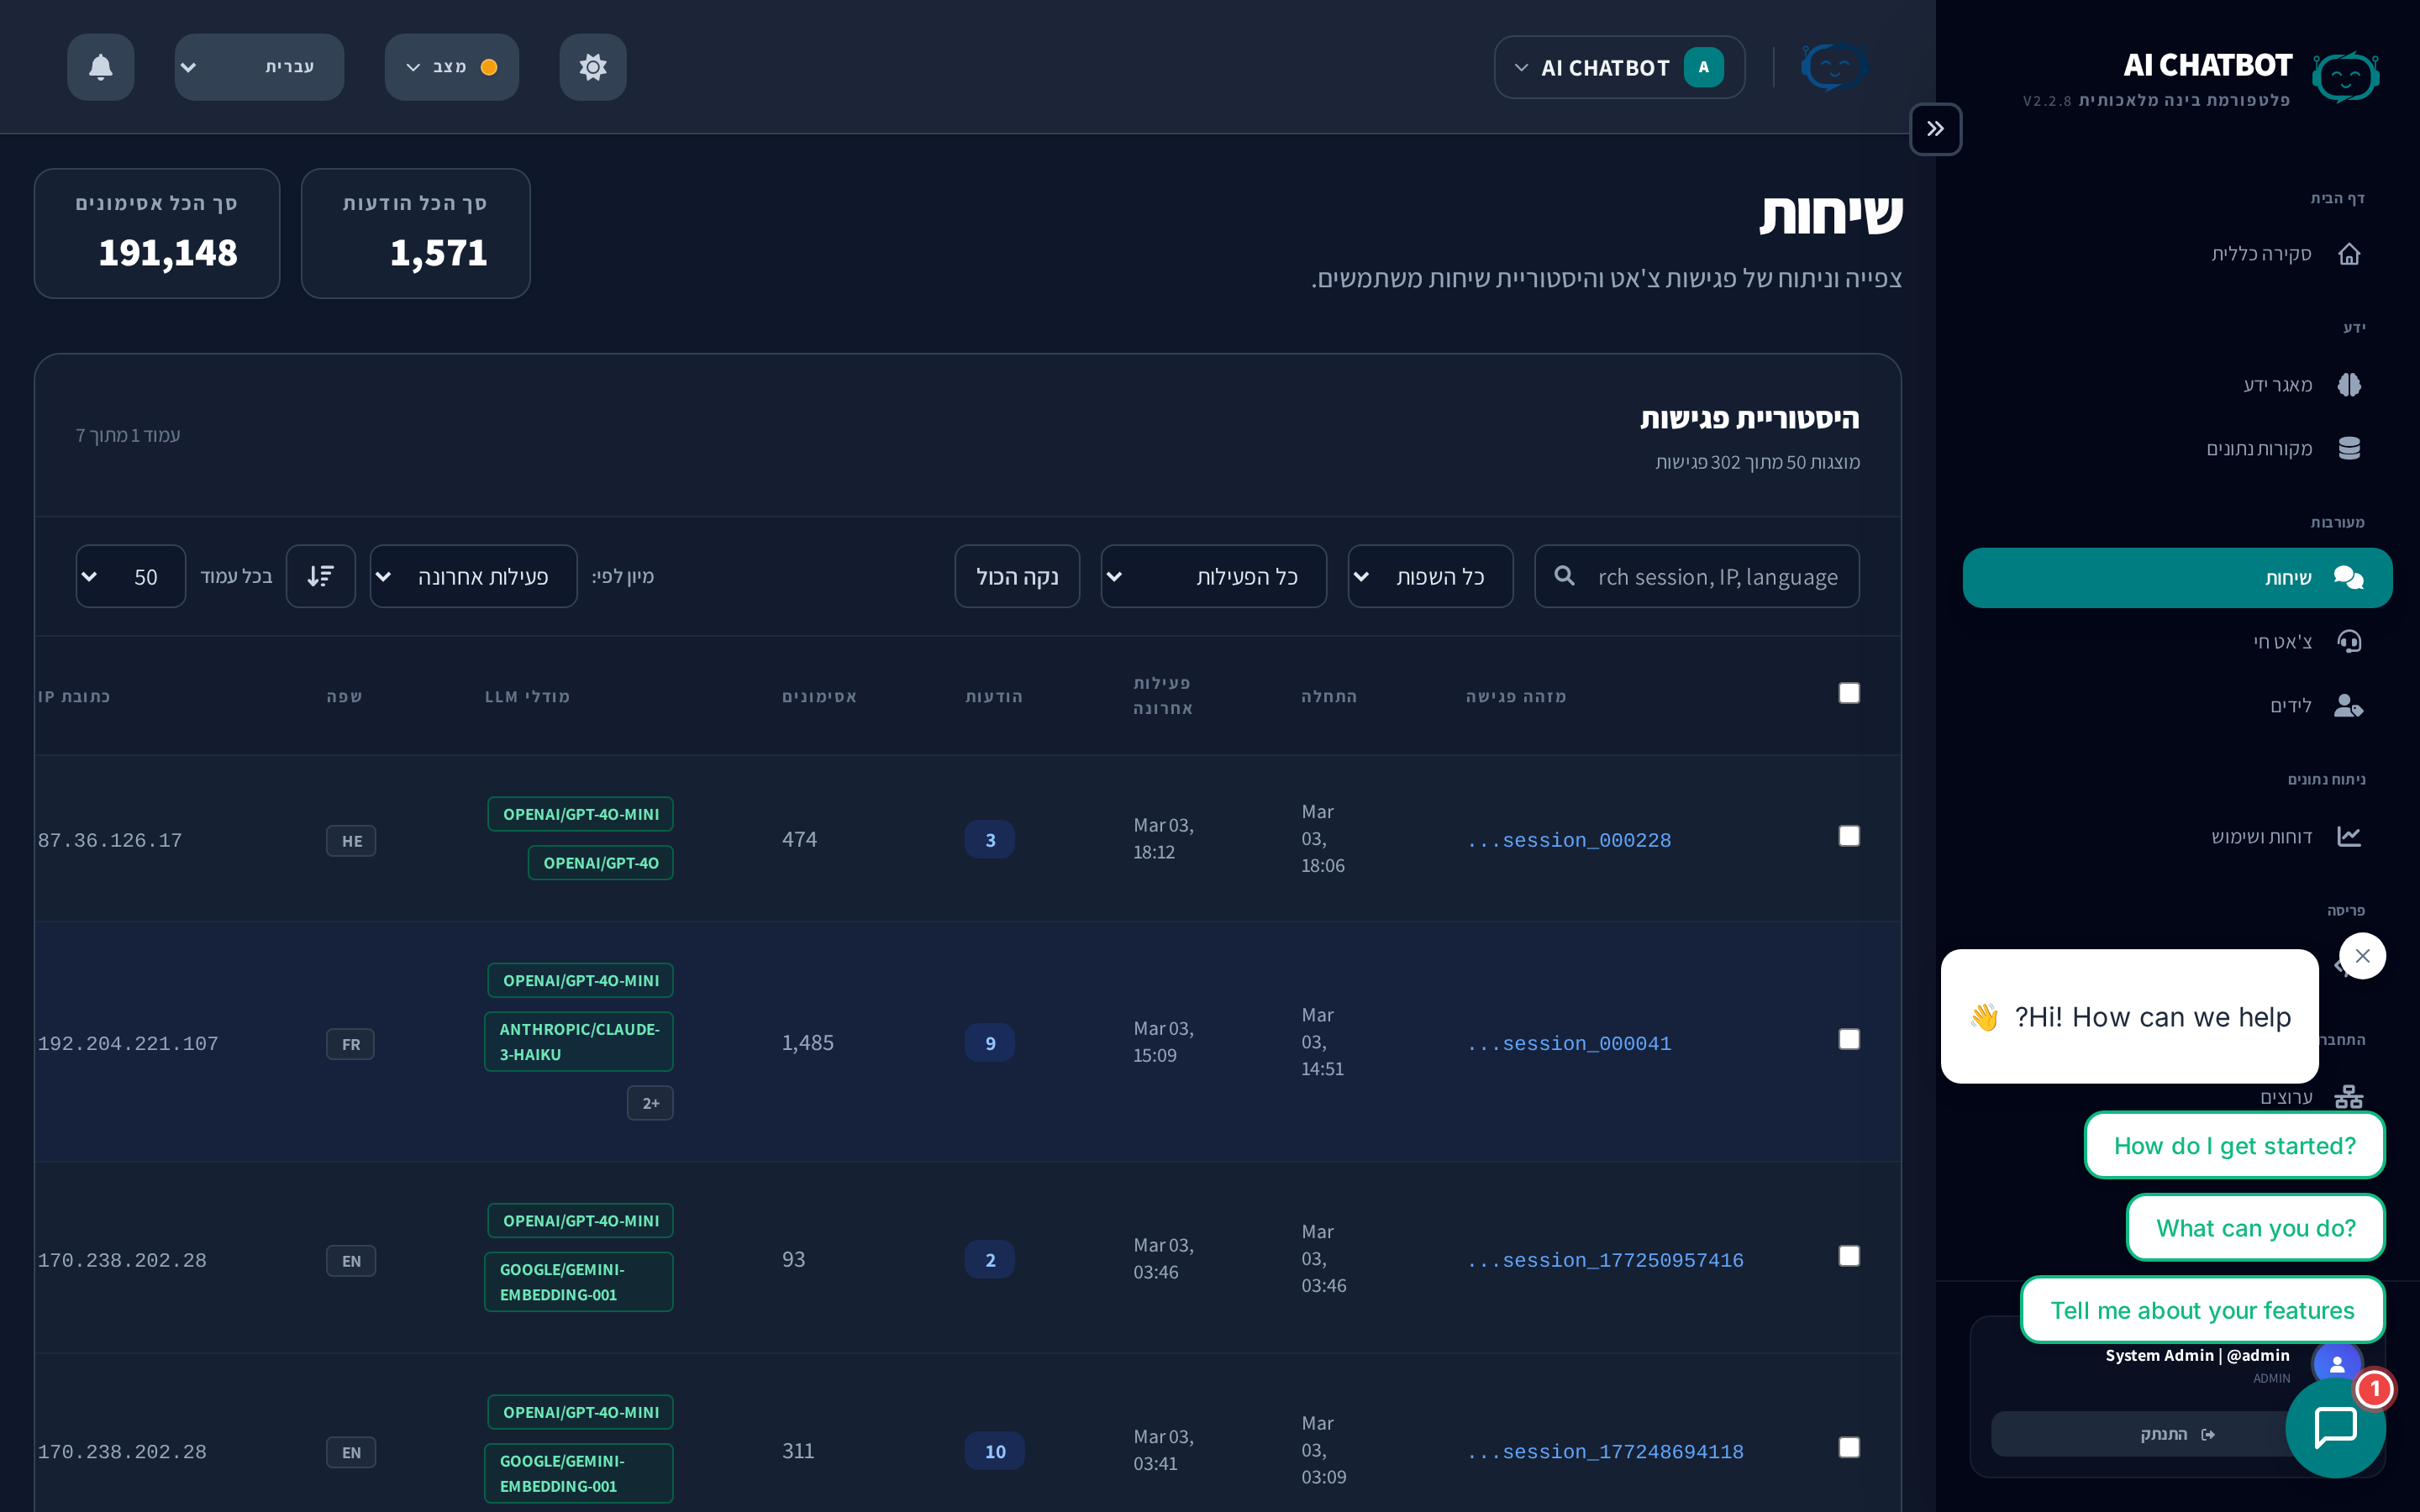The width and height of the screenshot is (2420, 1512).
Task: Close the chat greeting popup
Action: (x=2362, y=956)
